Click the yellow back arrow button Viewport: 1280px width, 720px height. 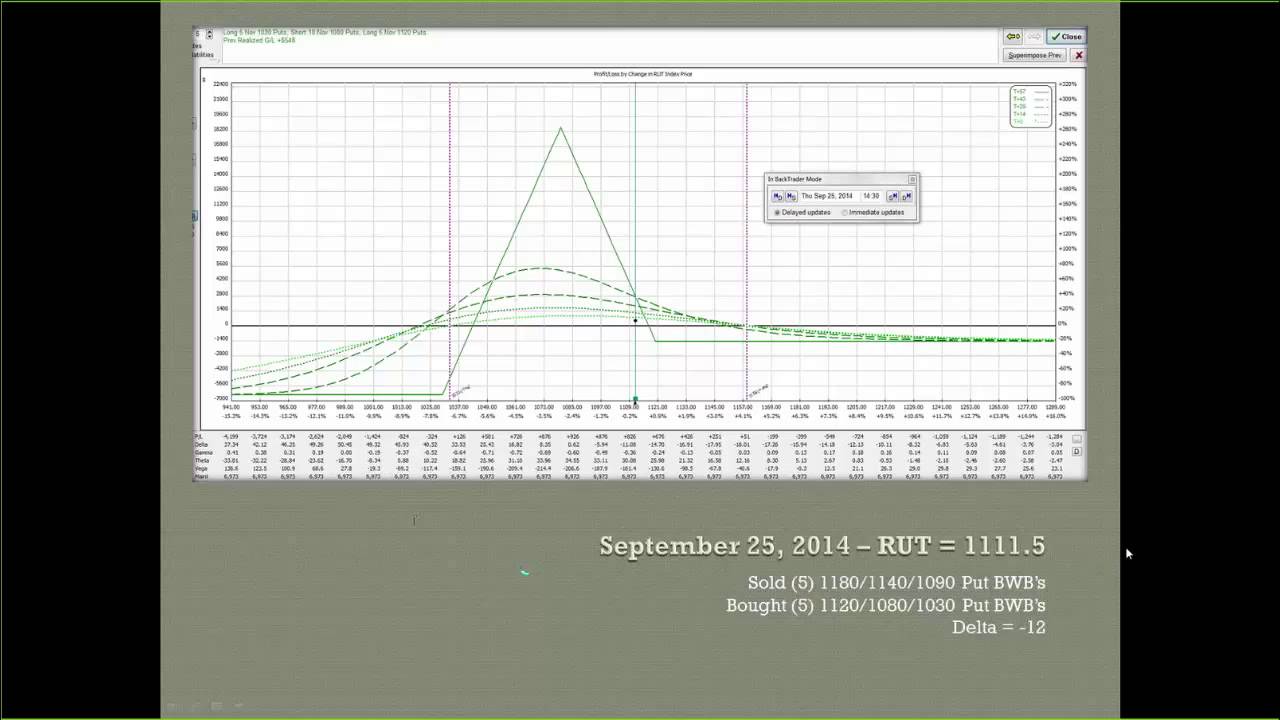click(x=1013, y=37)
